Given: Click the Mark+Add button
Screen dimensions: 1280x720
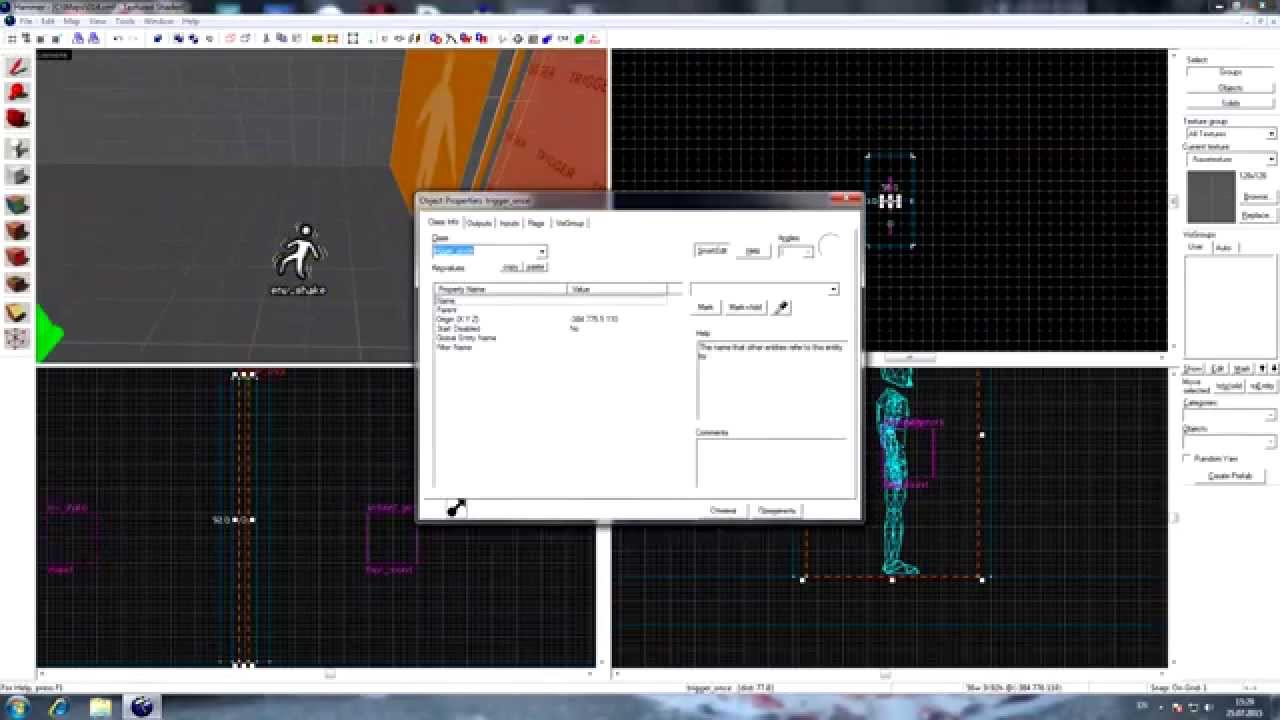Looking at the screenshot, I should 745,307.
